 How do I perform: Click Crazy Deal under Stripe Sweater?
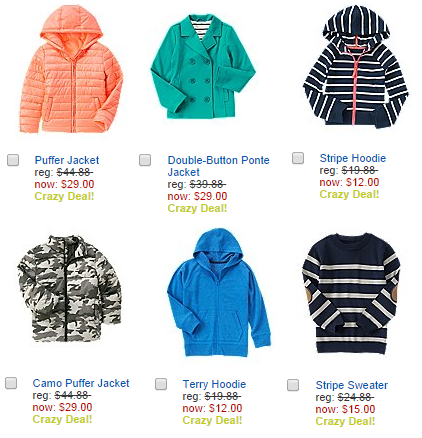345,421
